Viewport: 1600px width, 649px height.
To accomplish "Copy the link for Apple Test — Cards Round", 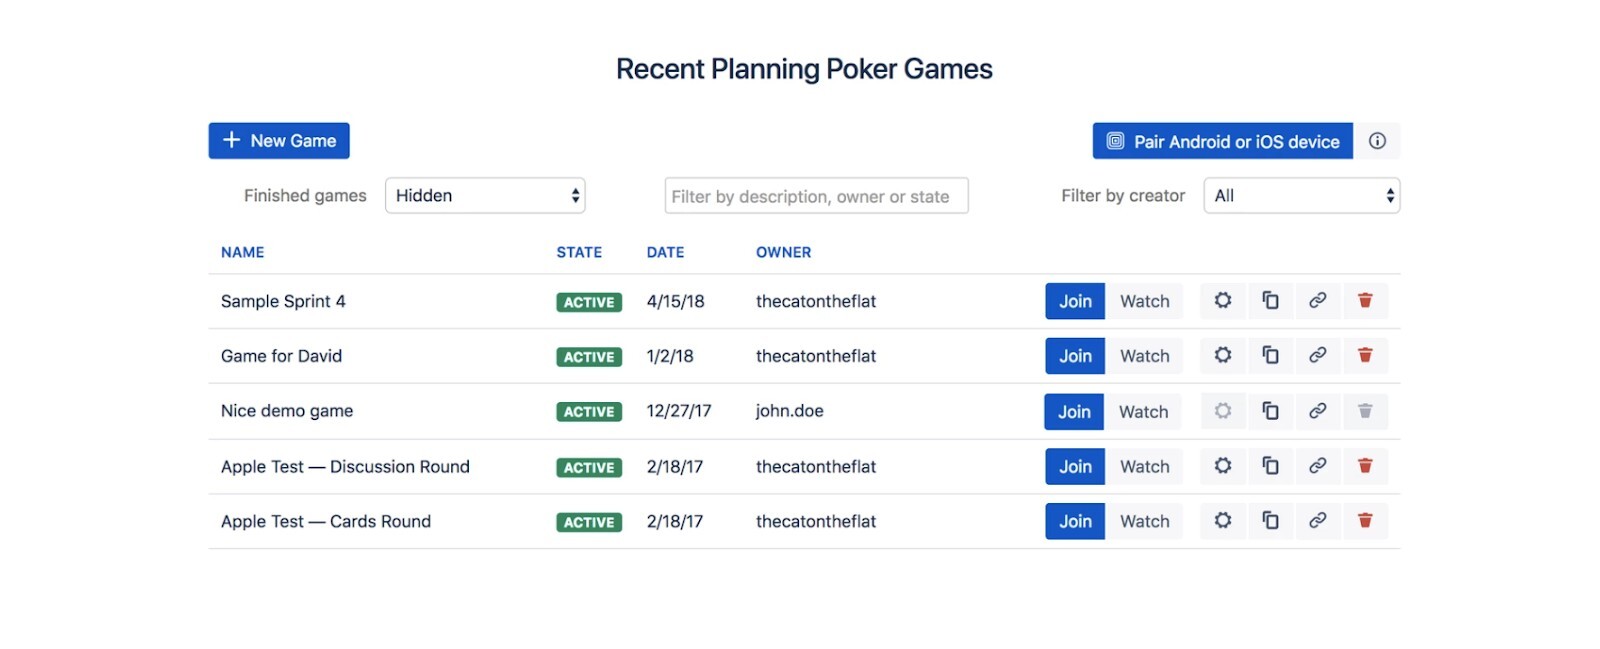I will 1318,521.
